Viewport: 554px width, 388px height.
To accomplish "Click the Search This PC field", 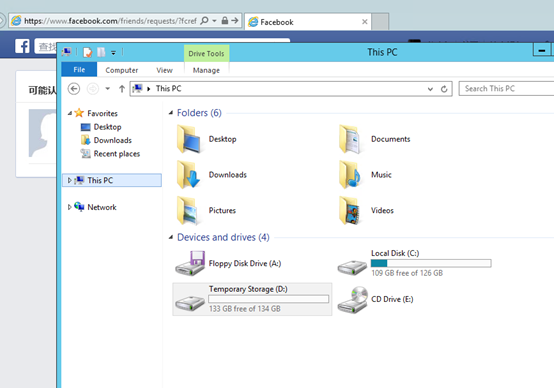I will coord(506,88).
